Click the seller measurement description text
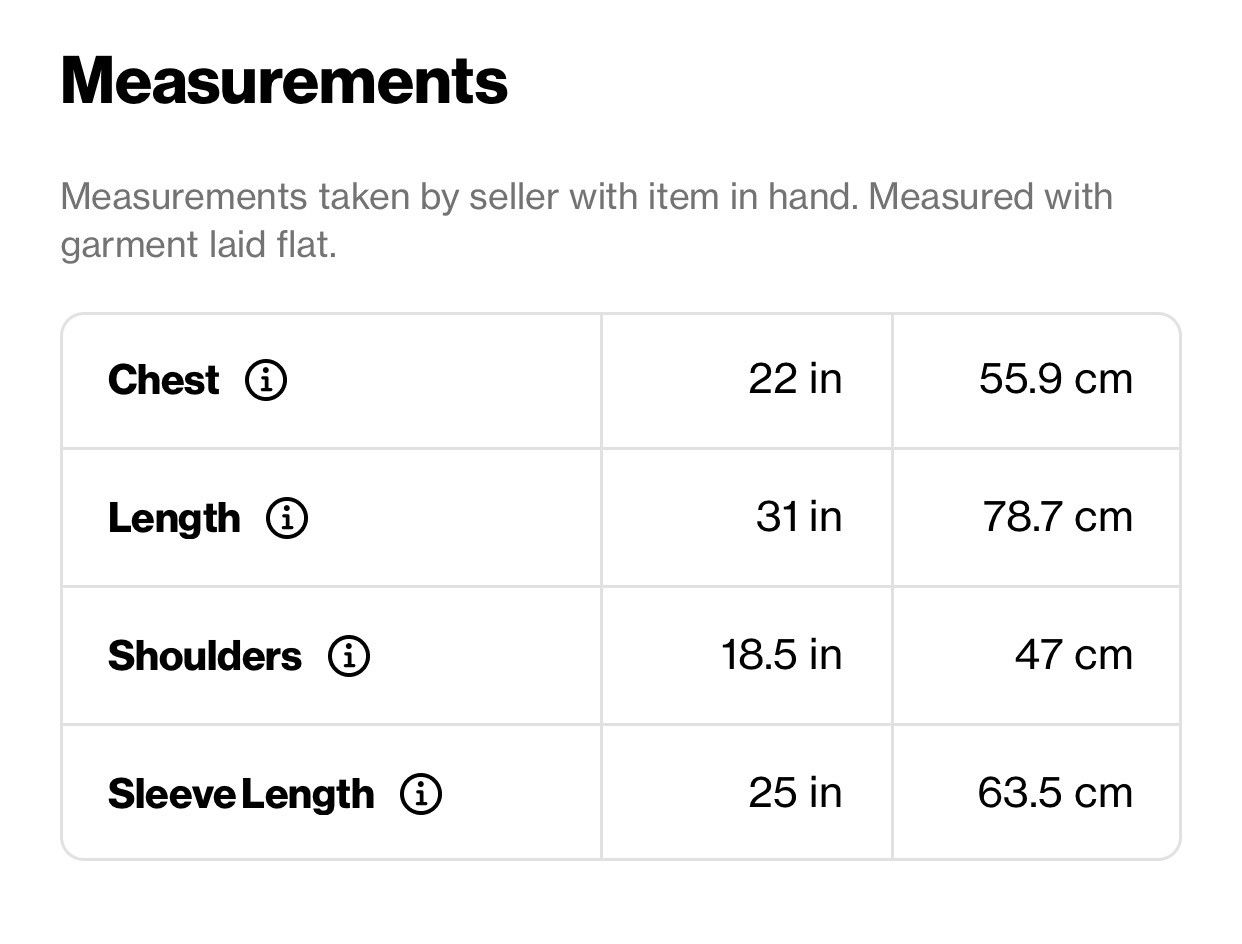The image size is (1242, 944). [x=587, y=220]
